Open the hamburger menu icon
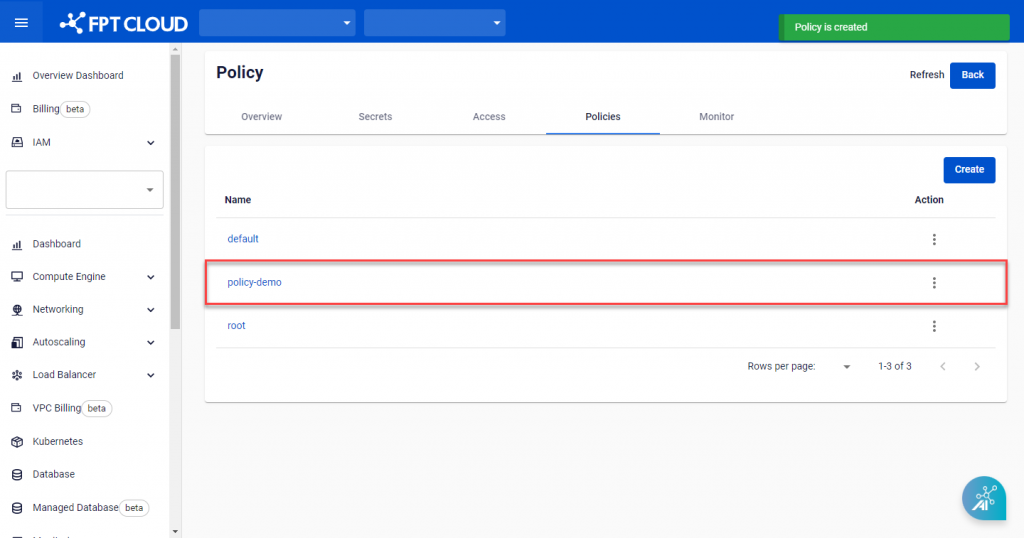 pos(21,22)
